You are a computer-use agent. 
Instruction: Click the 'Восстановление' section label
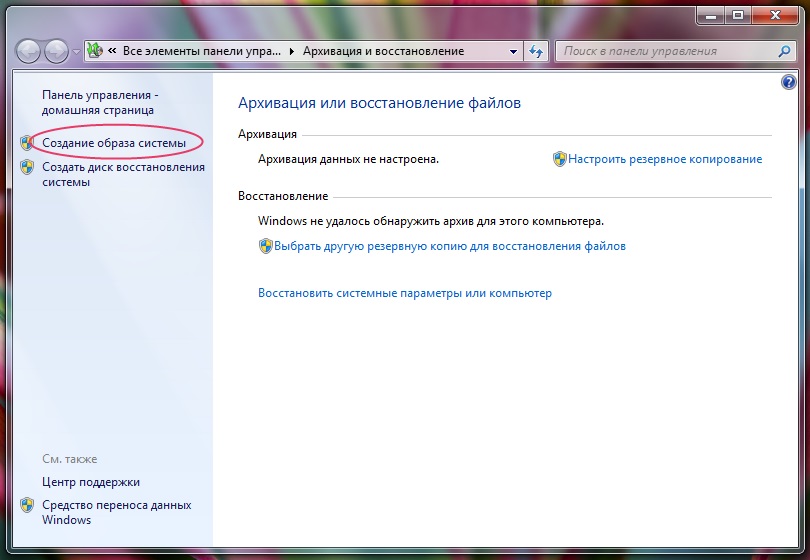283,196
